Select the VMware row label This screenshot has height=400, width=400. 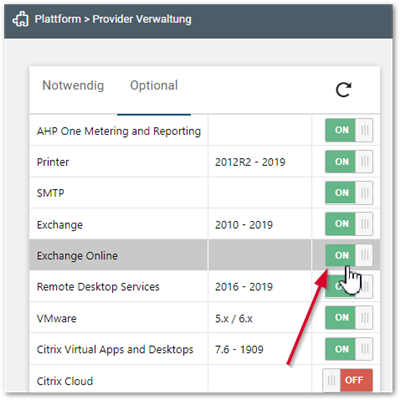[x=56, y=318]
